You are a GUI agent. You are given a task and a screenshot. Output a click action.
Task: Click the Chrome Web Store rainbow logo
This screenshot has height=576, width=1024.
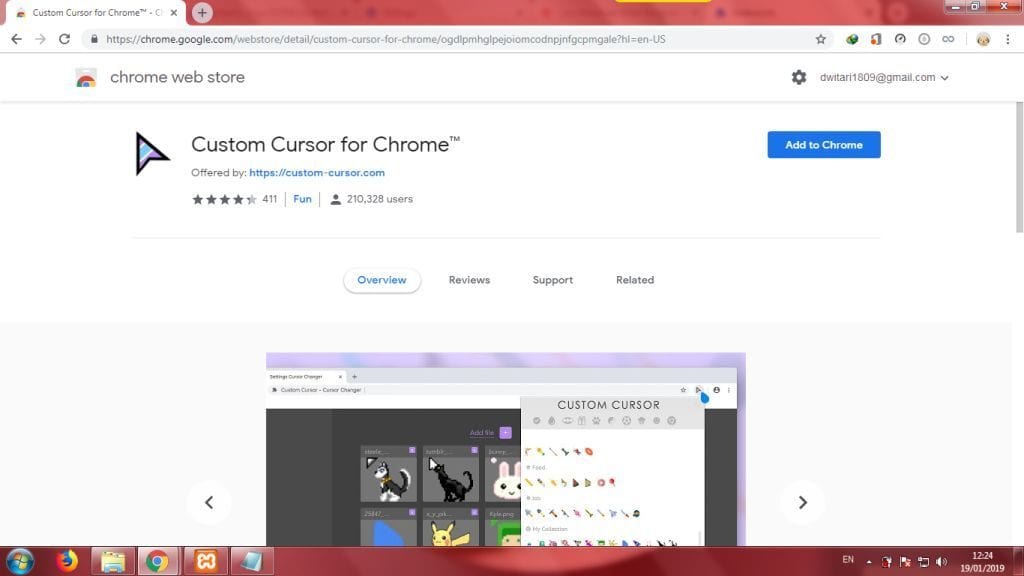(x=86, y=78)
